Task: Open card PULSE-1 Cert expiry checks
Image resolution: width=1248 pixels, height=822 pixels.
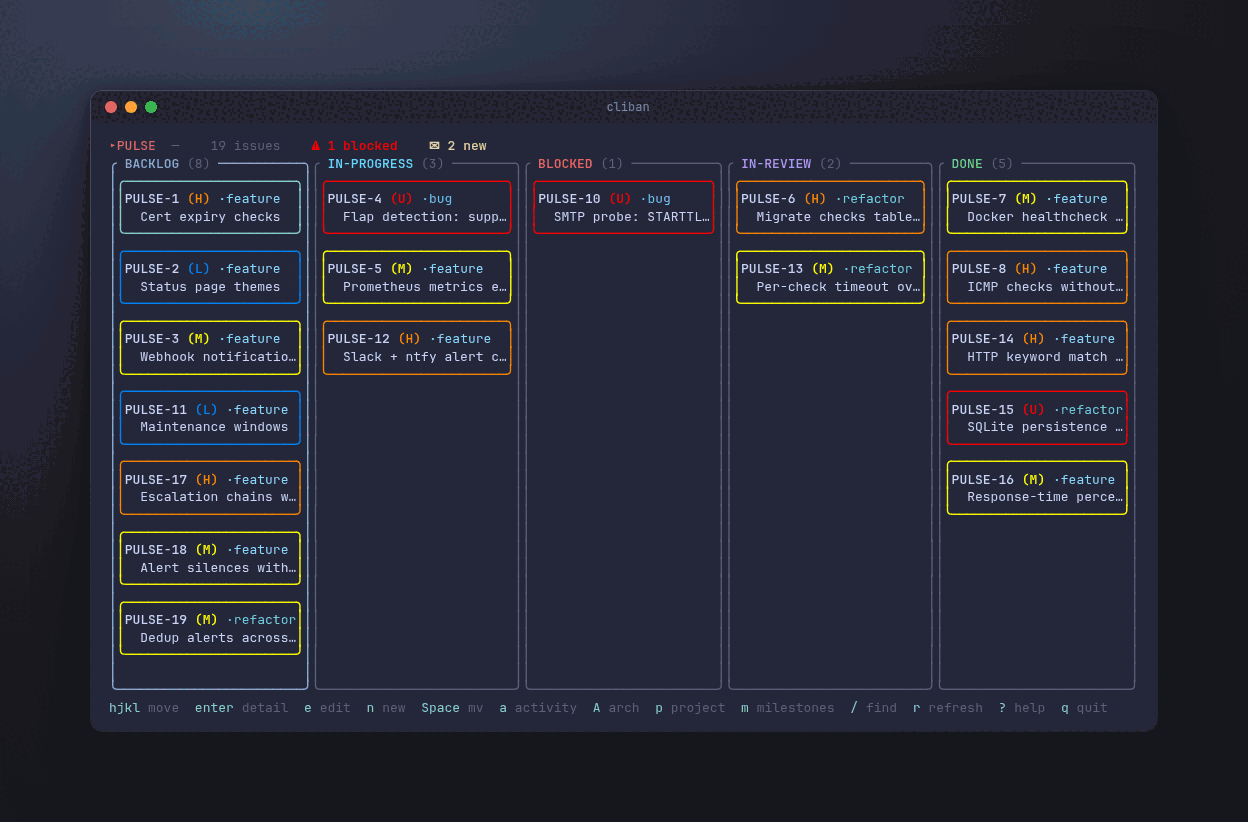Action: point(210,207)
